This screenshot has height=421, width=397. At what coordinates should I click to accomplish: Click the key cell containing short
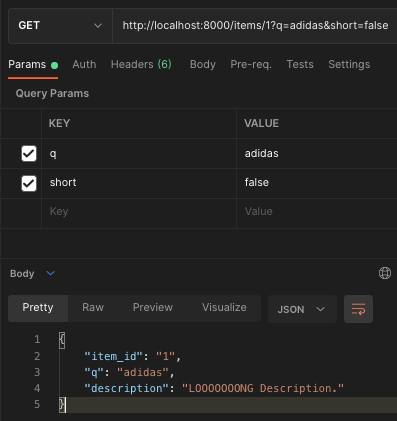pyautogui.click(x=139, y=183)
